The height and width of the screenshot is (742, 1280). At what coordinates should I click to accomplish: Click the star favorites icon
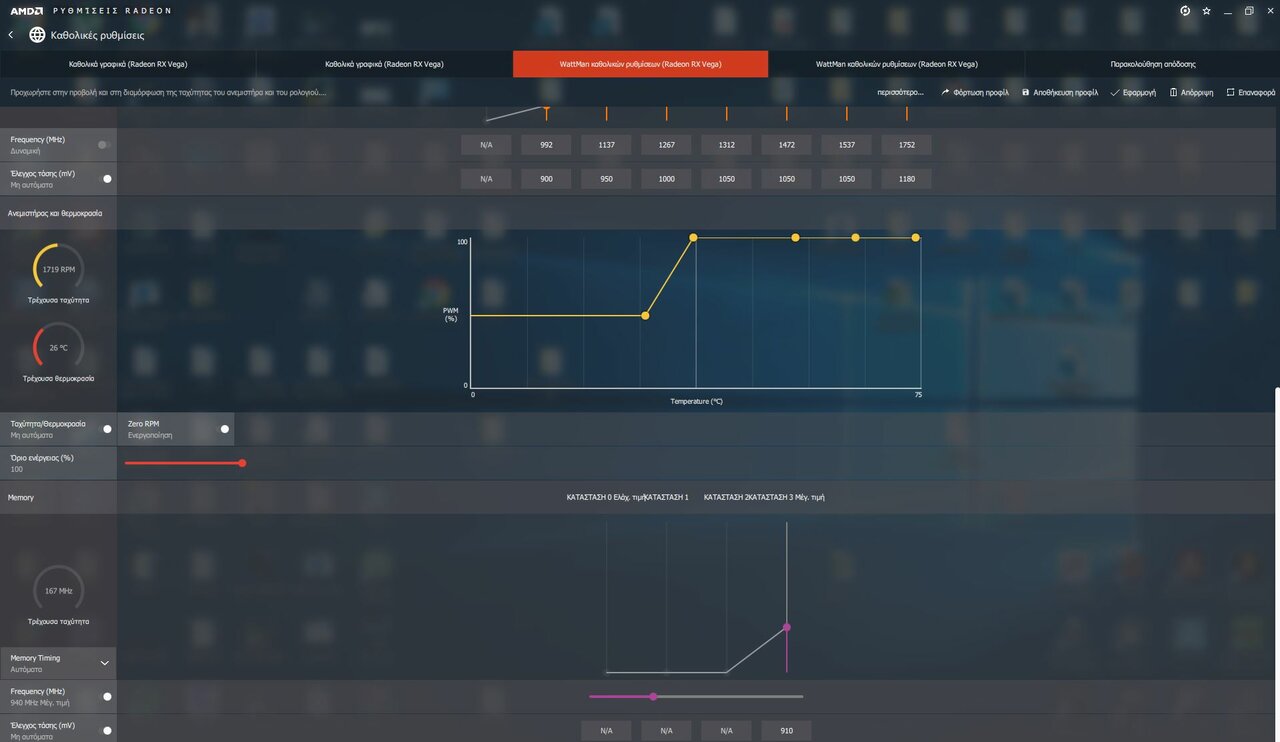(1207, 11)
